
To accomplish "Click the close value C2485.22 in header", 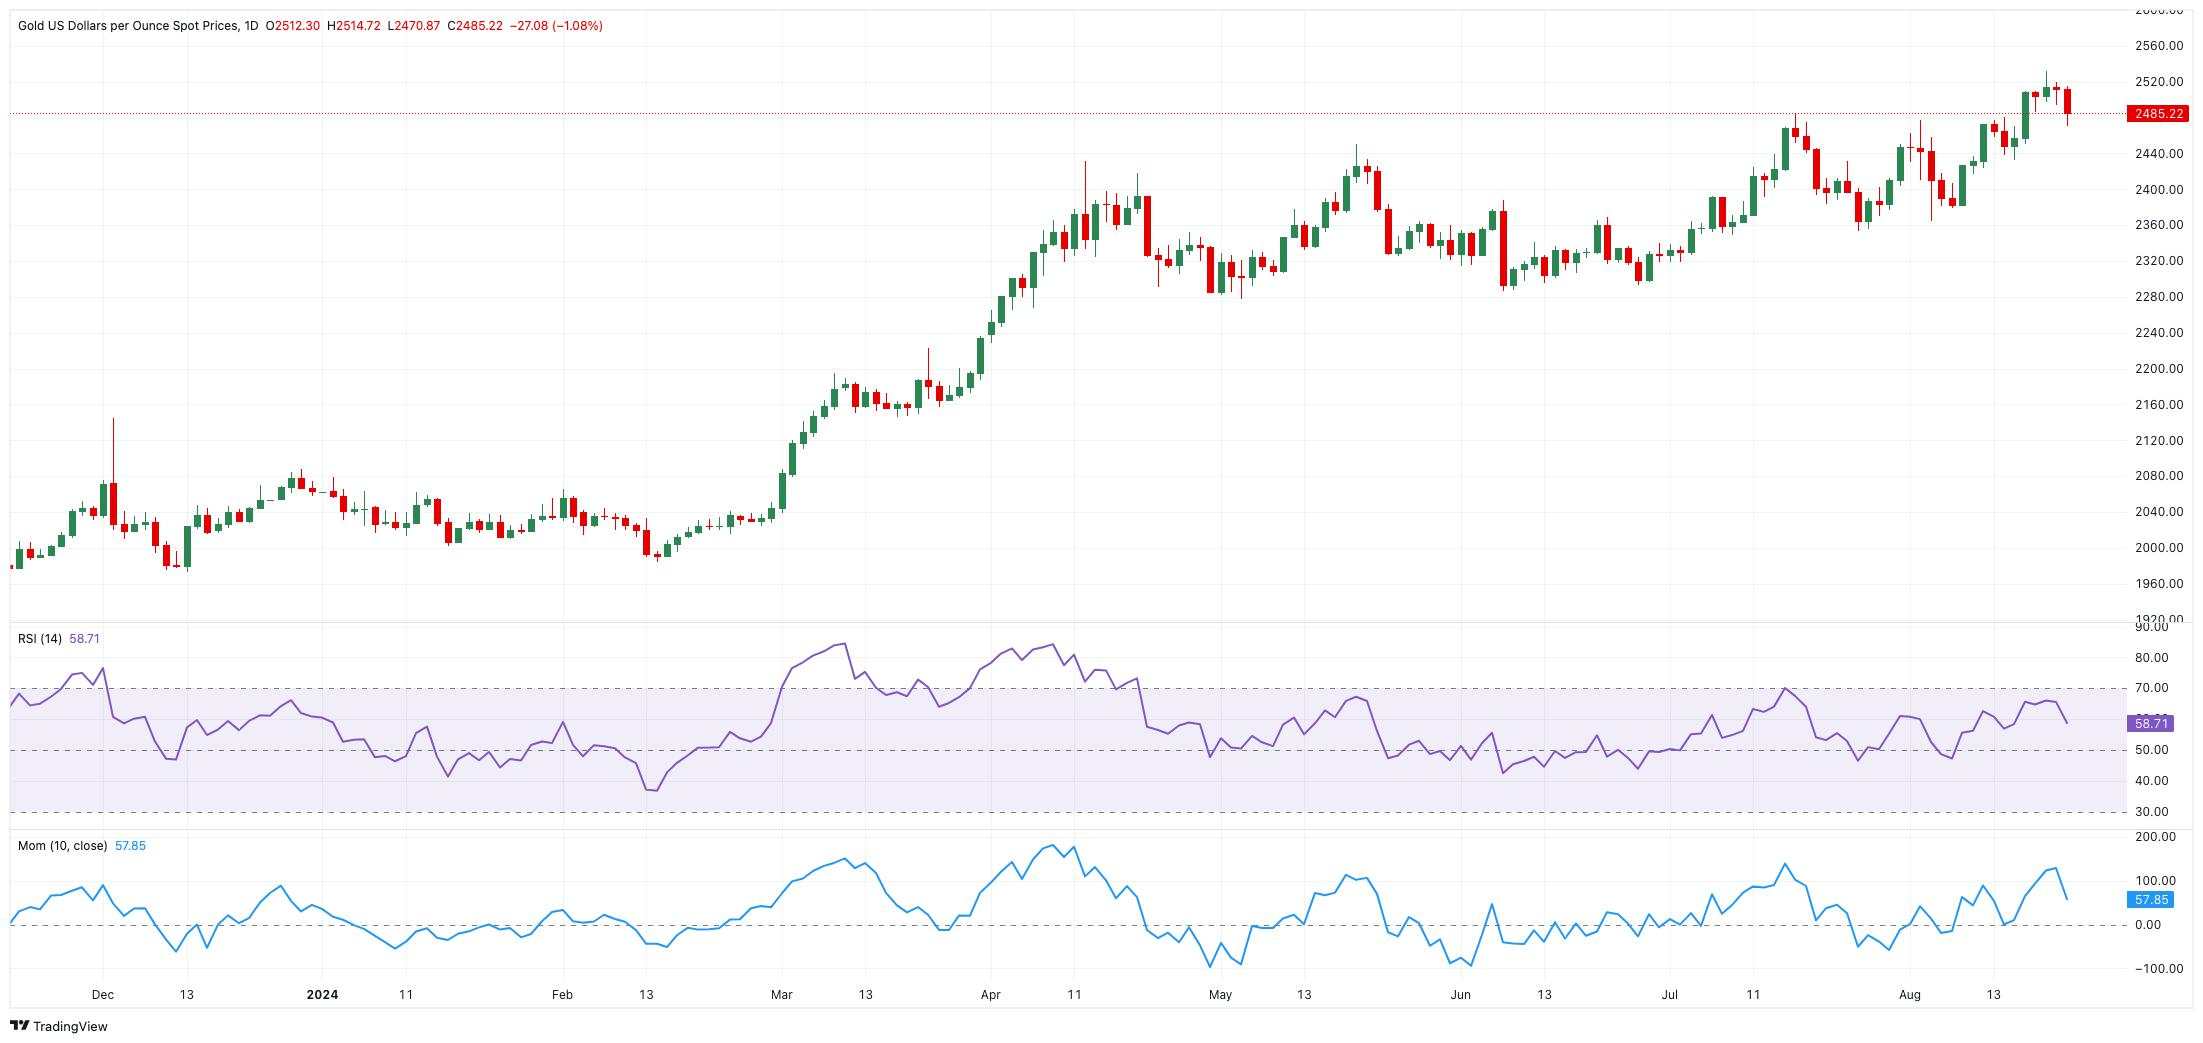I will 475,26.
